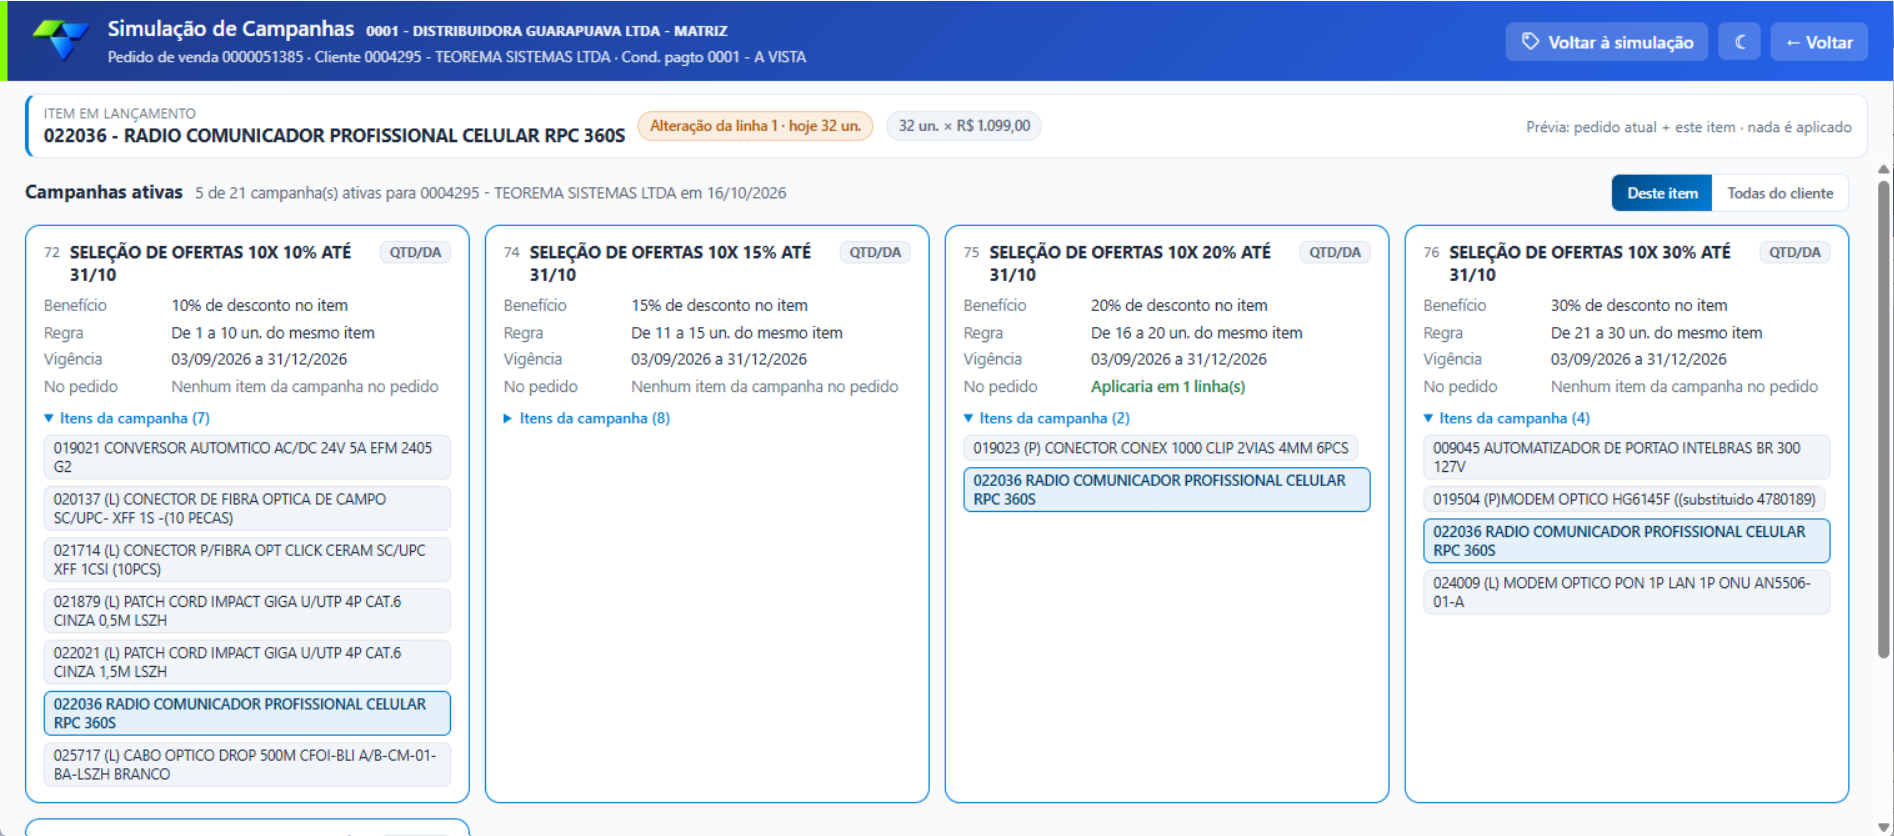Click QTD/DA badge on campaign 76
Viewport: 1894px width, 836px height.
coord(1795,252)
